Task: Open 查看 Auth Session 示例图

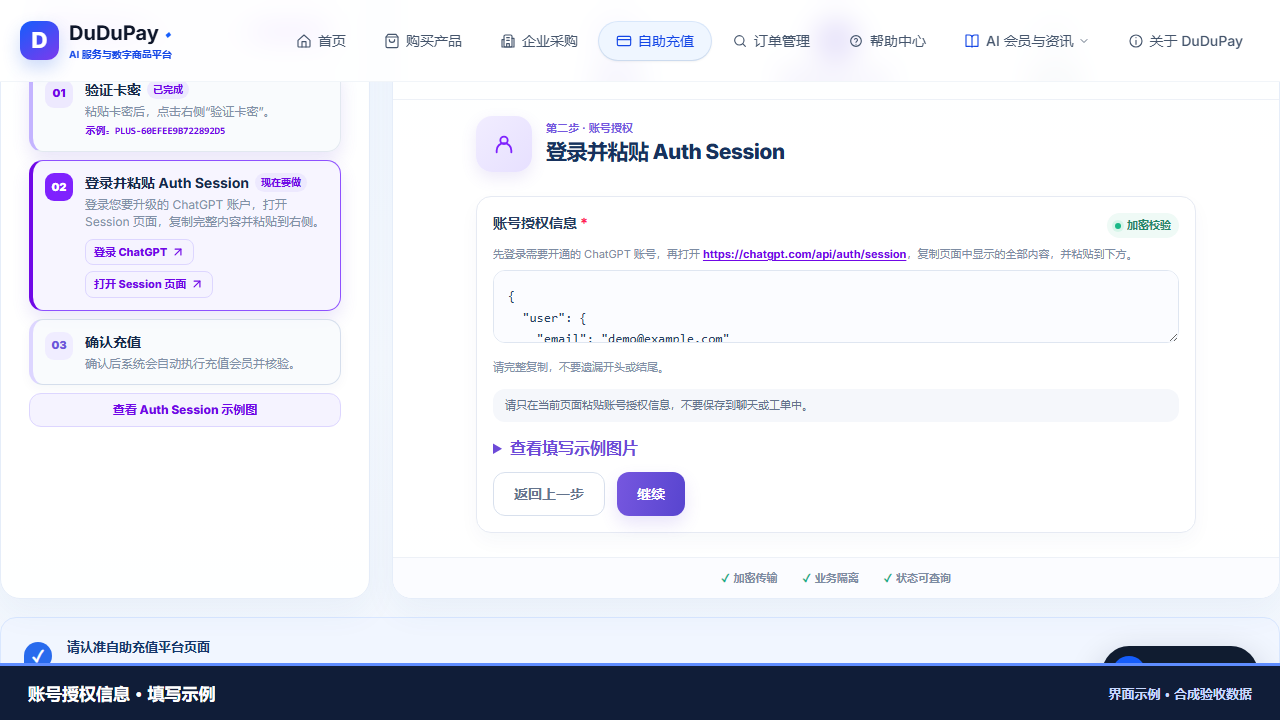Action: tap(185, 410)
